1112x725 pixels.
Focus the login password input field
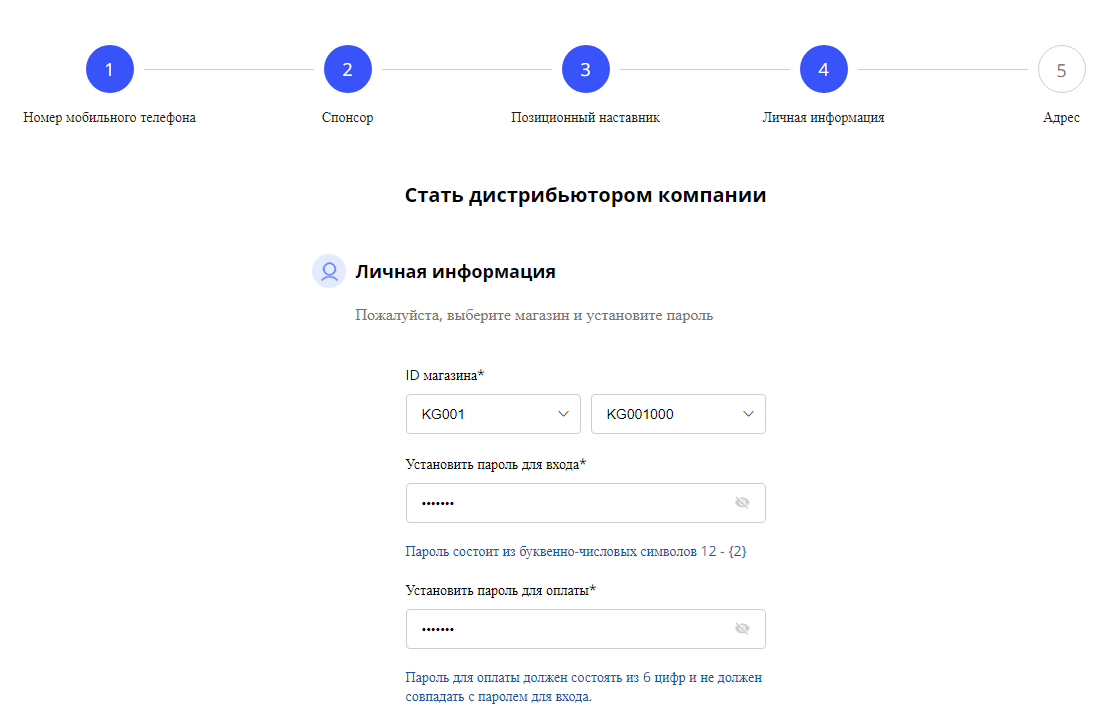point(565,503)
